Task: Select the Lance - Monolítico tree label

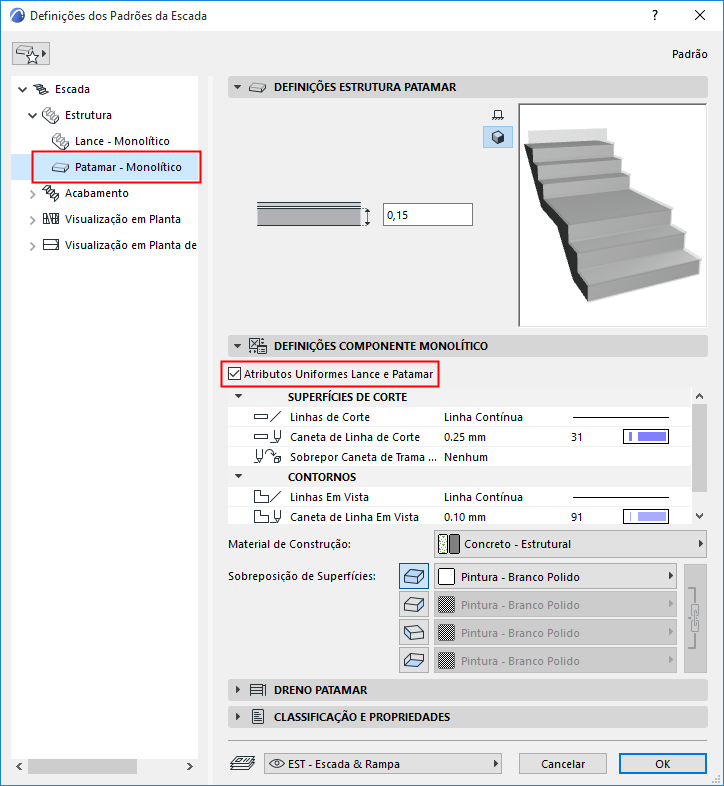Action: pyautogui.click(x=122, y=141)
